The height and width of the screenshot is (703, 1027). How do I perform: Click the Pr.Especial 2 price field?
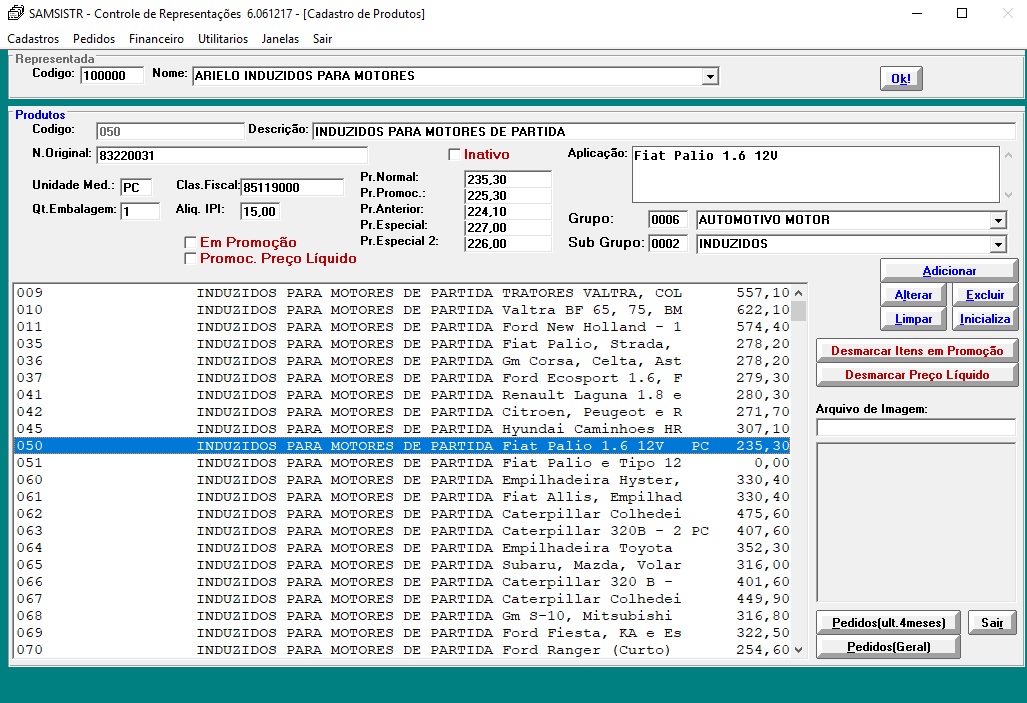[x=508, y=243]
